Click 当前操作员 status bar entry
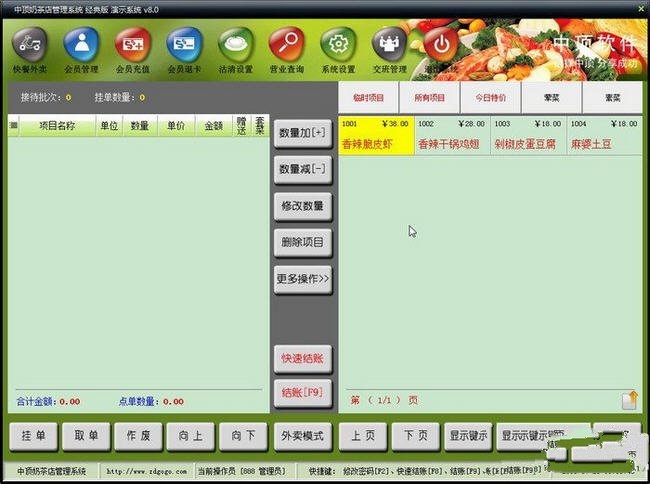The width and height of the screenshot is (650, 484). (x=242, y=472)
